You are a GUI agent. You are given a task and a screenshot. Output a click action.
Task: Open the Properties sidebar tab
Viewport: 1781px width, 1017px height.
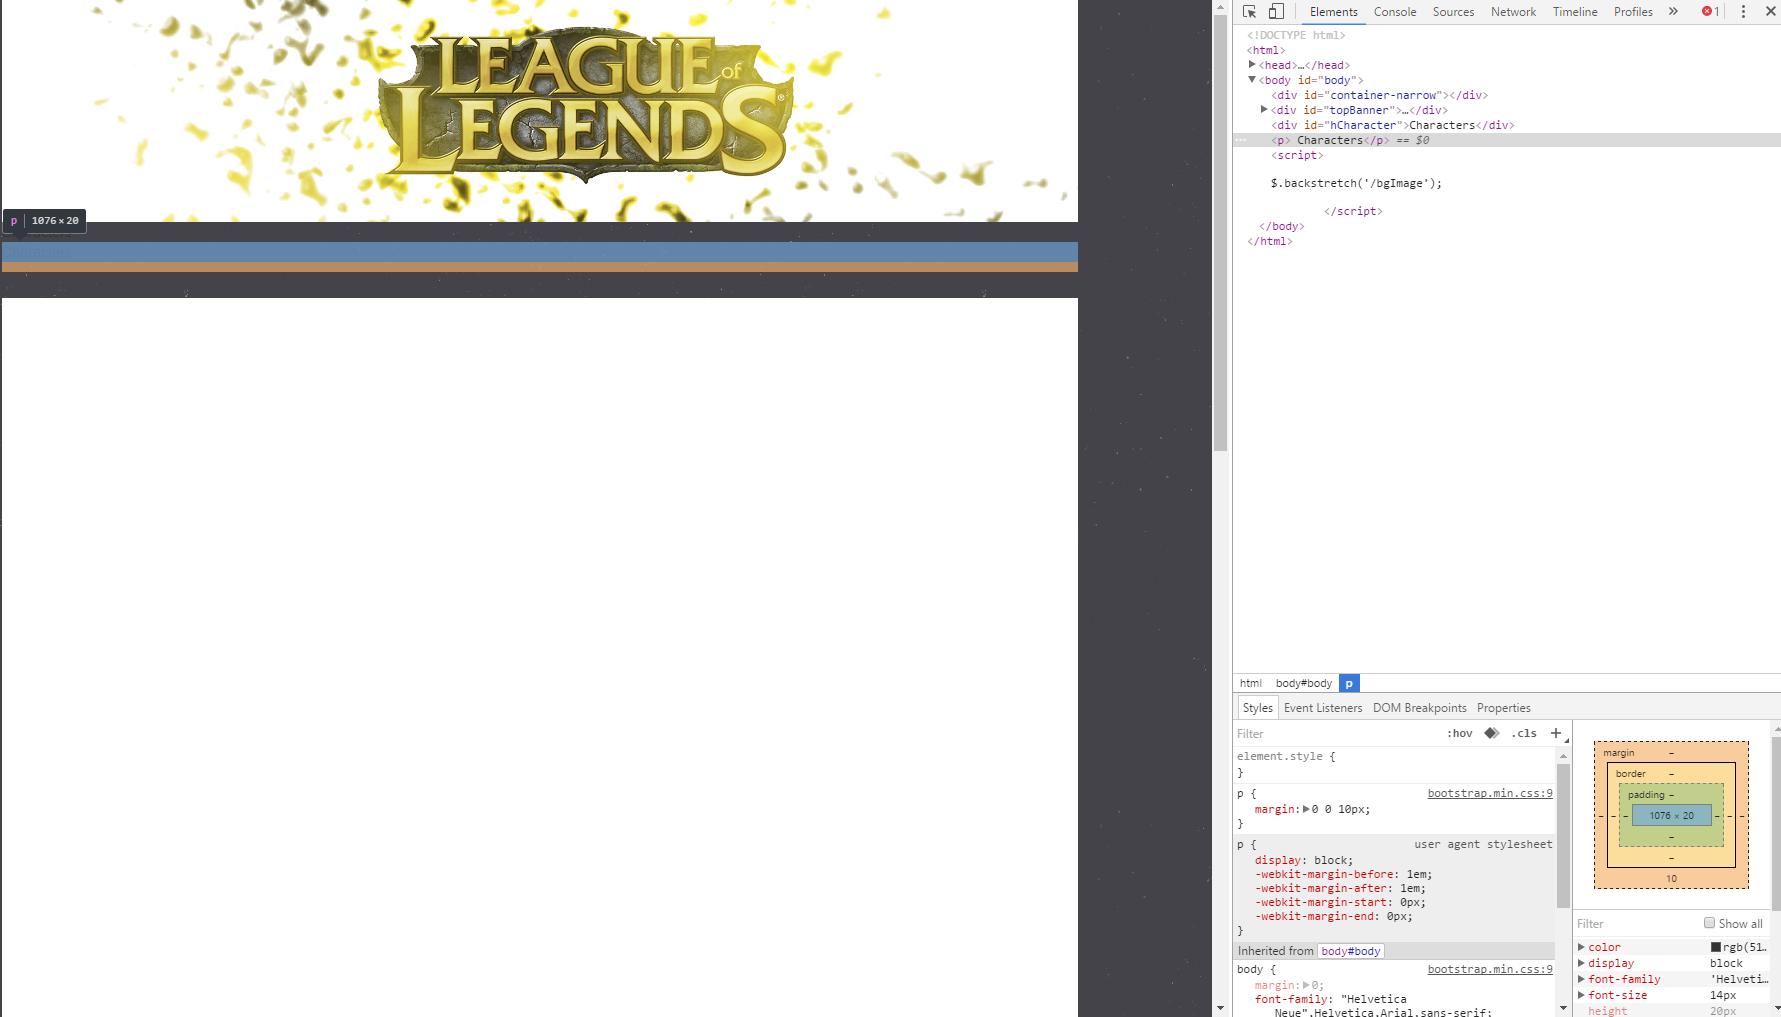click(1504, 708)
